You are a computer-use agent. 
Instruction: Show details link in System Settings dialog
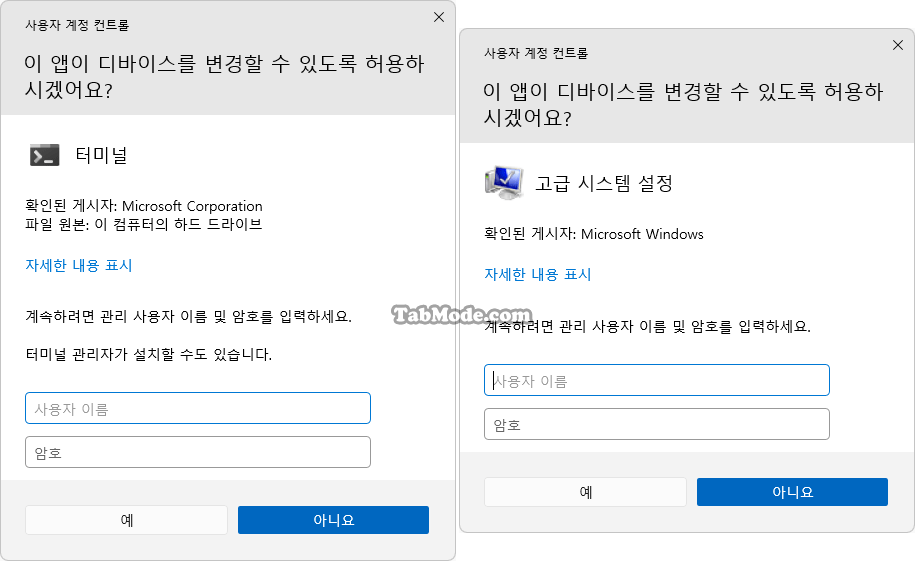coord(537,274)
